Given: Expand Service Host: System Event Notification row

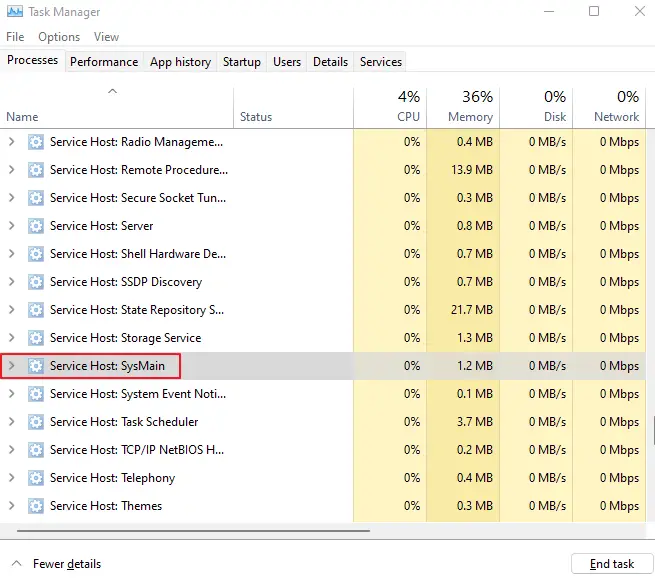Looking at the screenshot, I should pyautogui.click(x=12, y=394).
